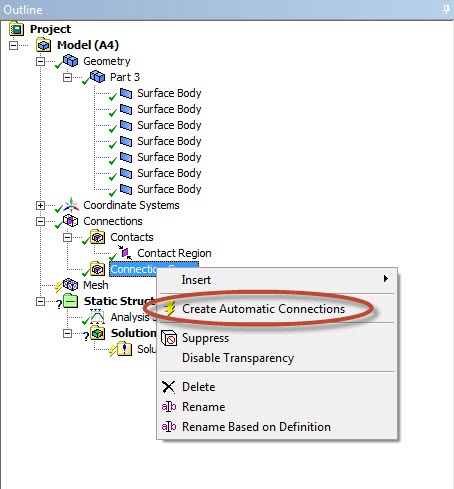Collapse the Model (A4) tree node
This screenshot has height=489, width=454.
coord(13,45)
